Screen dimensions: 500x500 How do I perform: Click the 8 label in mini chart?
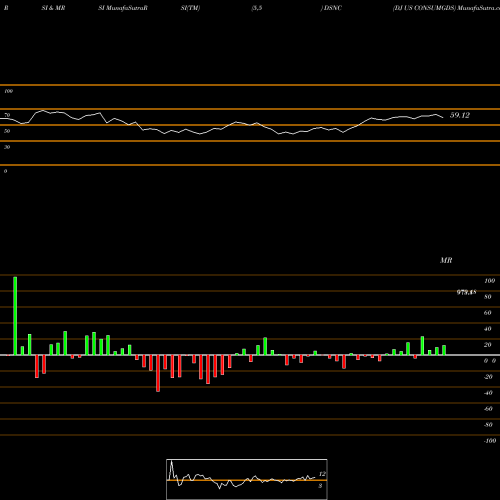click(320, 486)
